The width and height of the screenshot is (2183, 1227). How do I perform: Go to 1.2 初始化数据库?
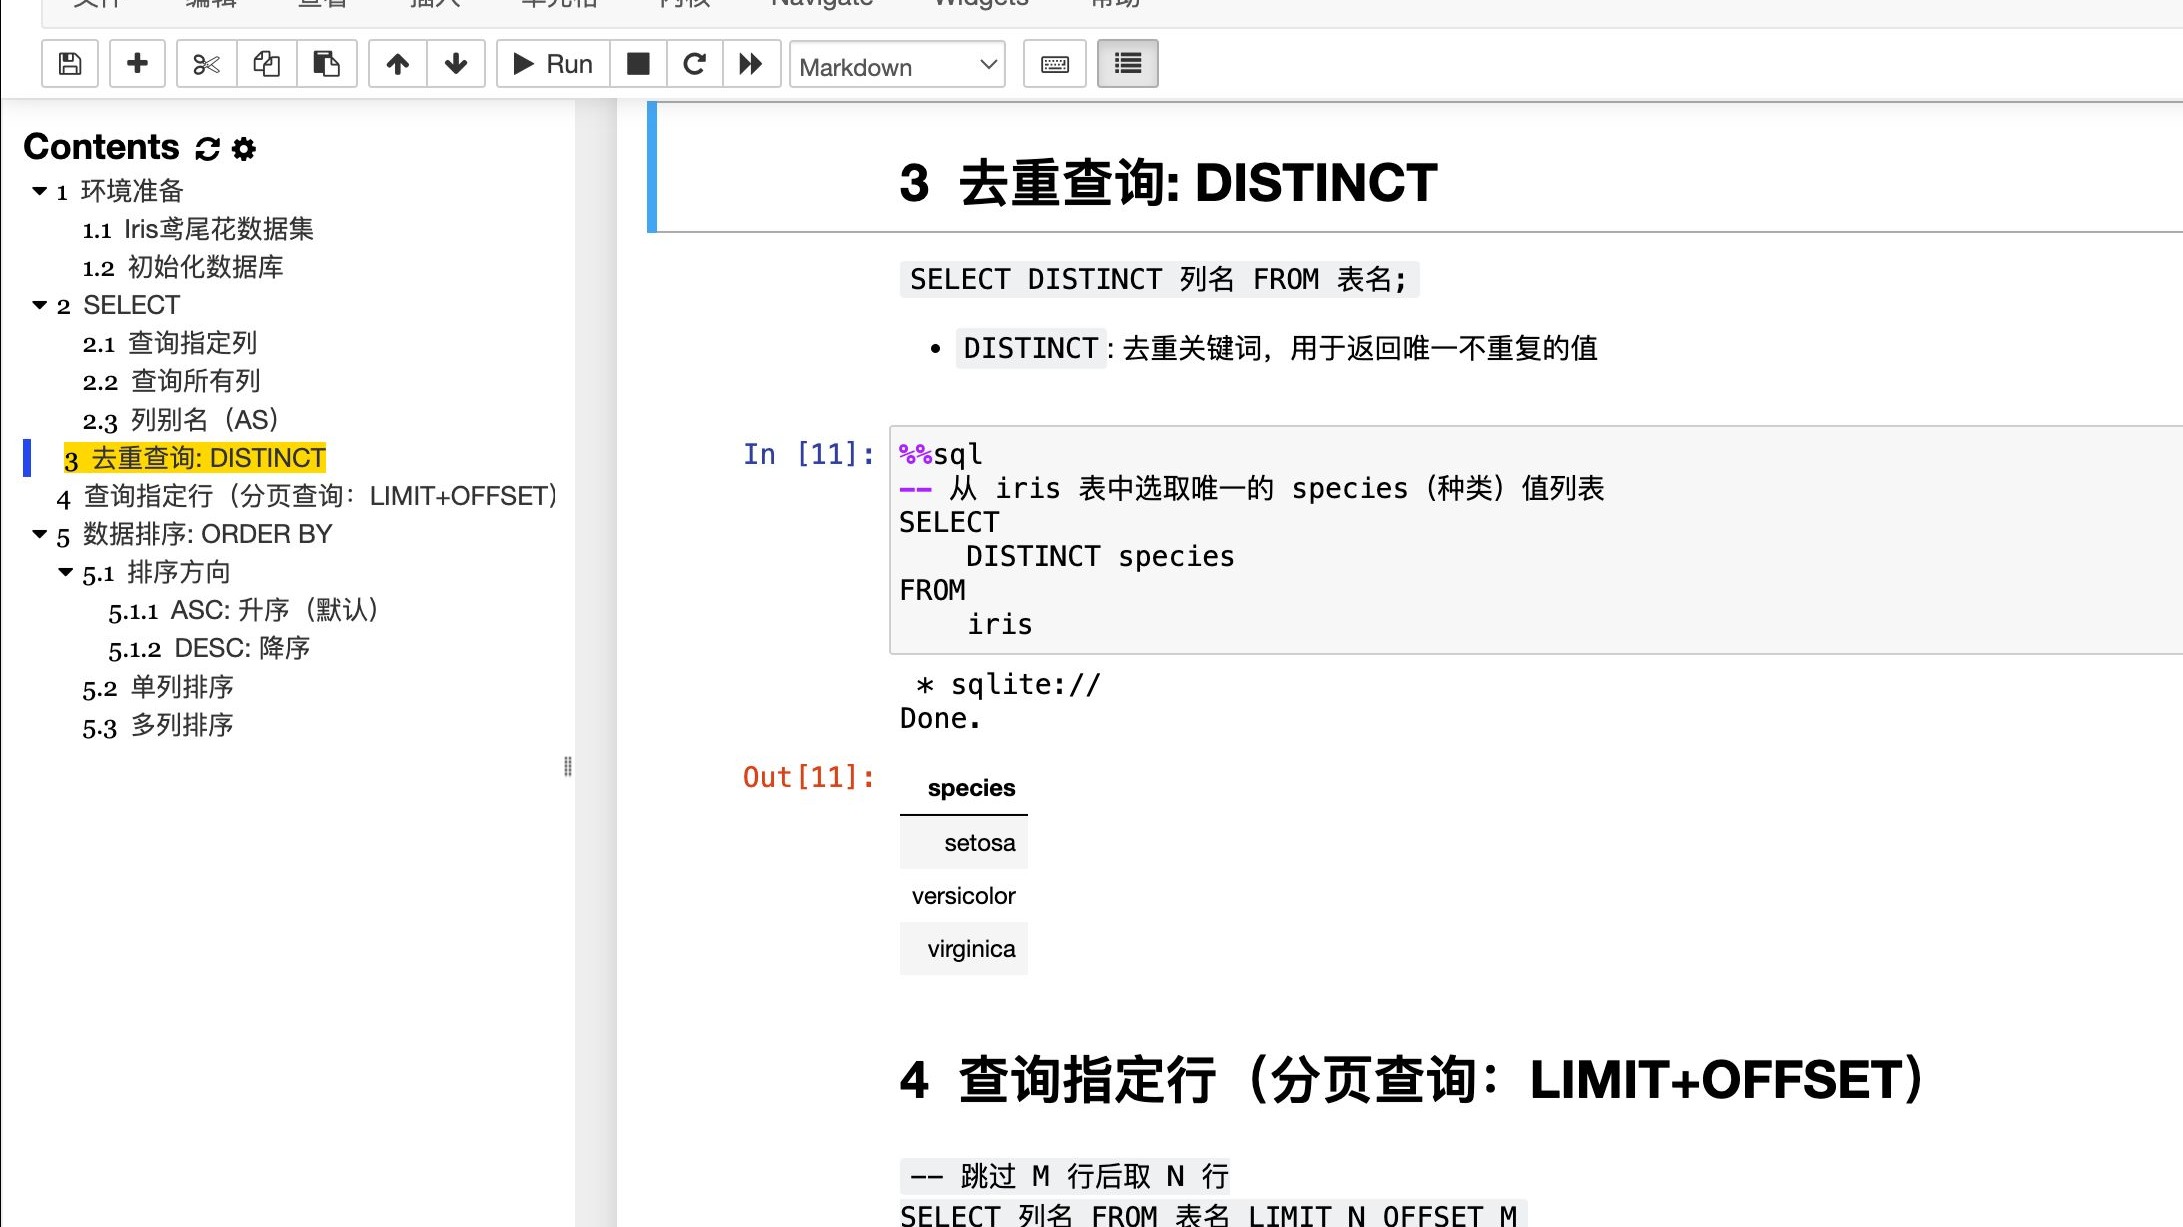[x=183, y=267]
